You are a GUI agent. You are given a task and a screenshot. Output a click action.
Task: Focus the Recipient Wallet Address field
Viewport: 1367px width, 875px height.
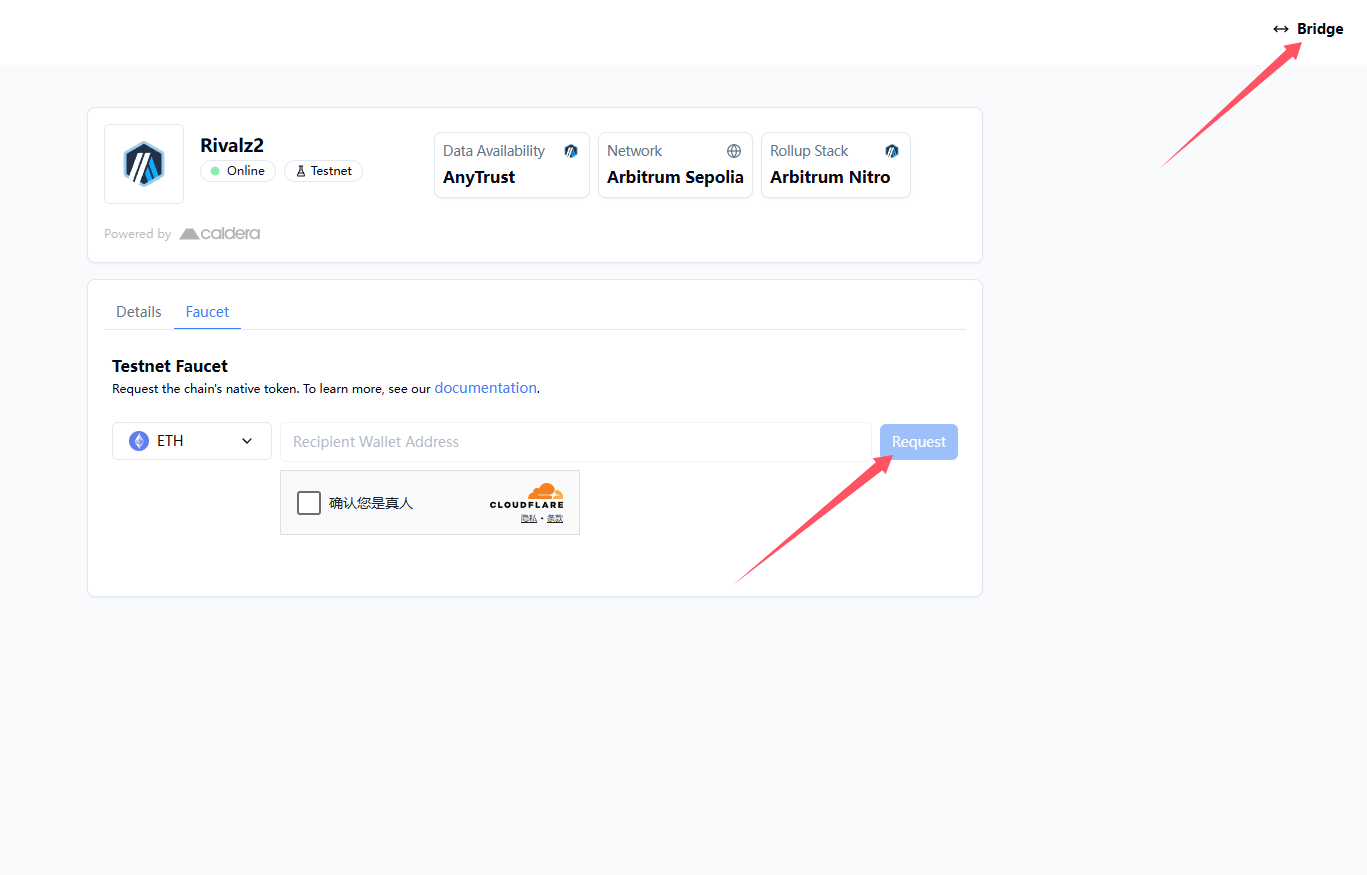tap(576, 442)
